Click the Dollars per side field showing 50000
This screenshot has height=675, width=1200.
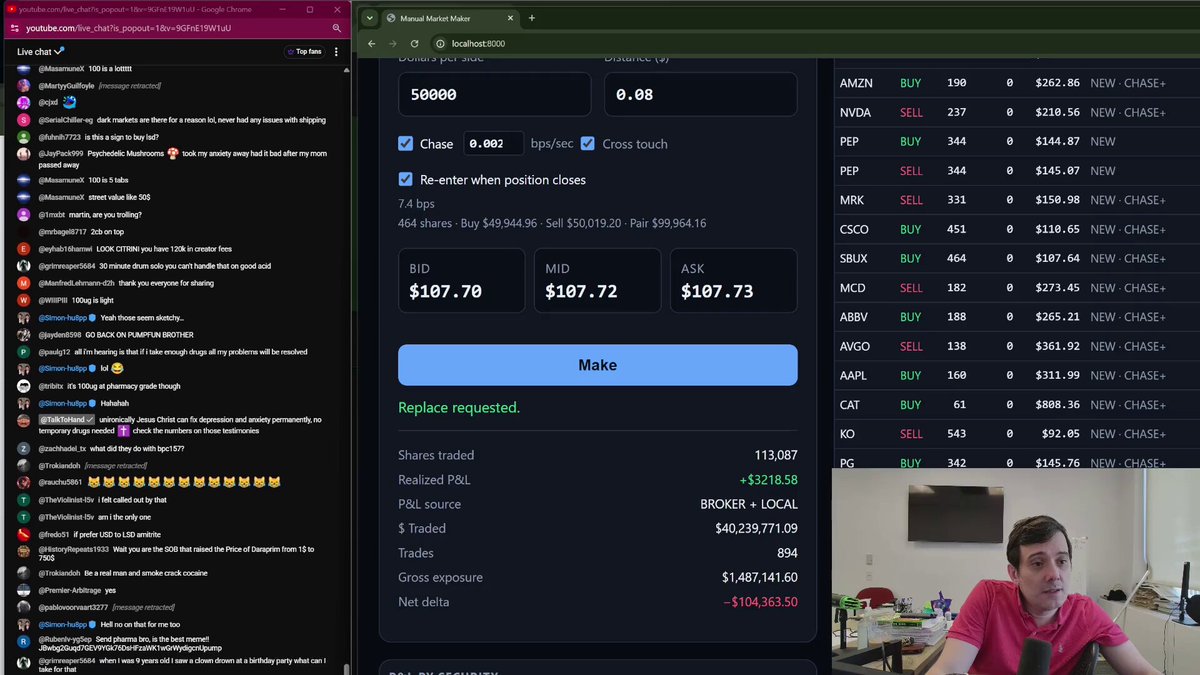pyautogui.click(x=494, y=94)
